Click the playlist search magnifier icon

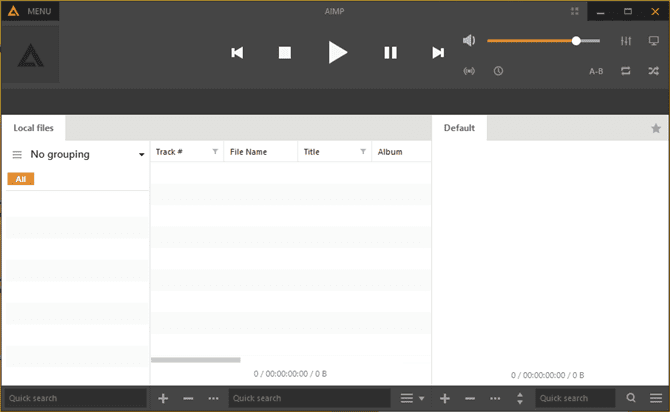click(631, 398)
